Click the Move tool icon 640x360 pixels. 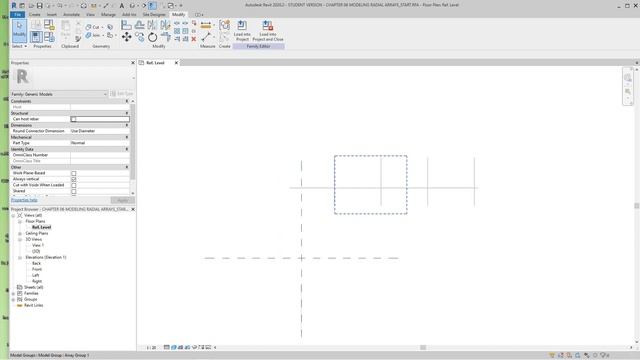(x=127, y=37)
